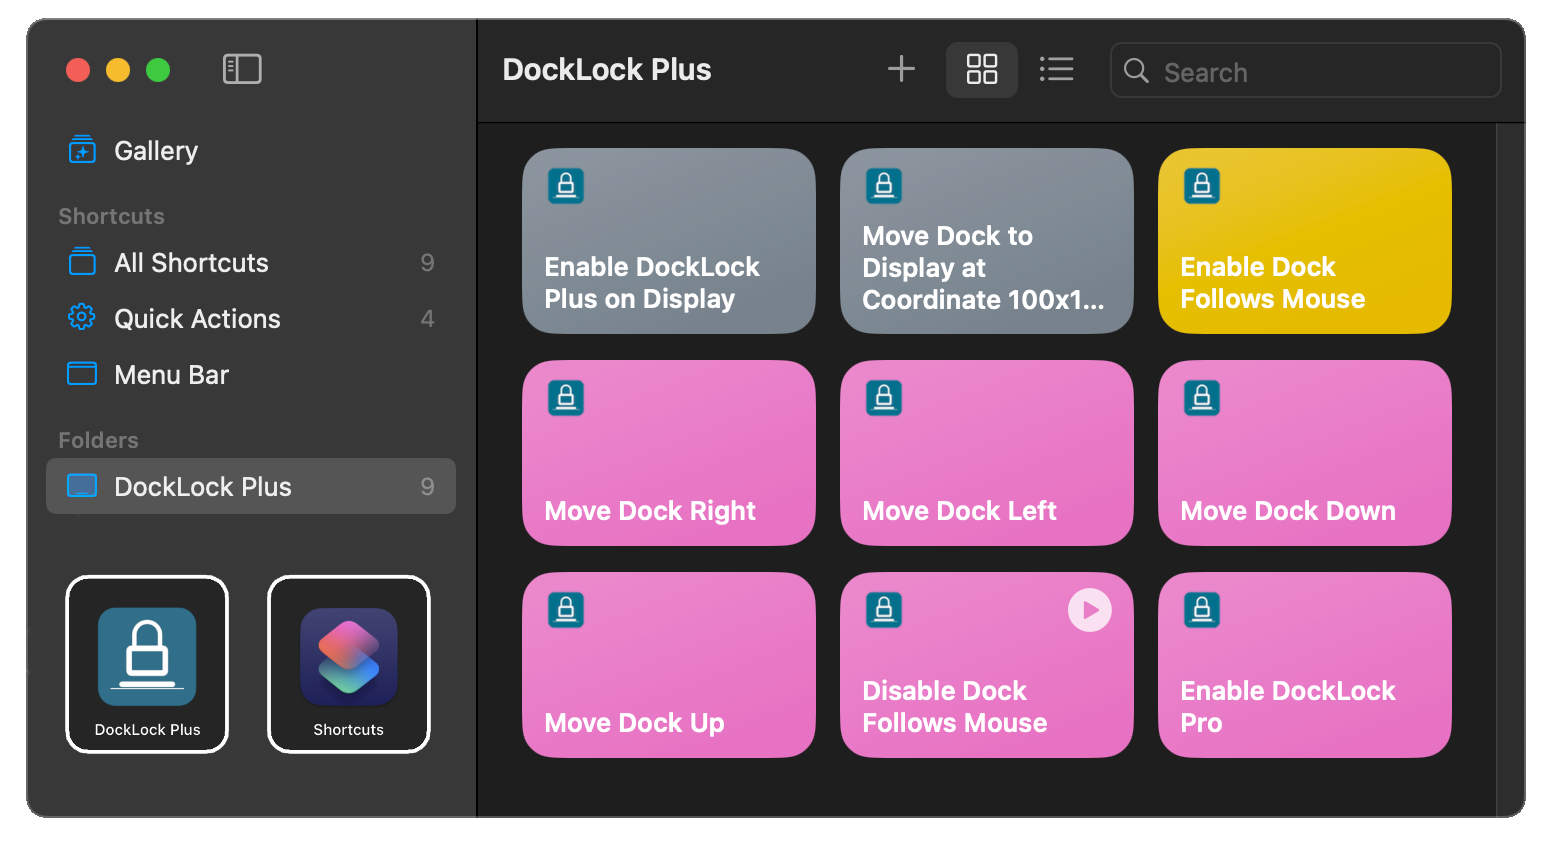
Task: Select the DockLock Plus folder
Action: coord(250,486)
